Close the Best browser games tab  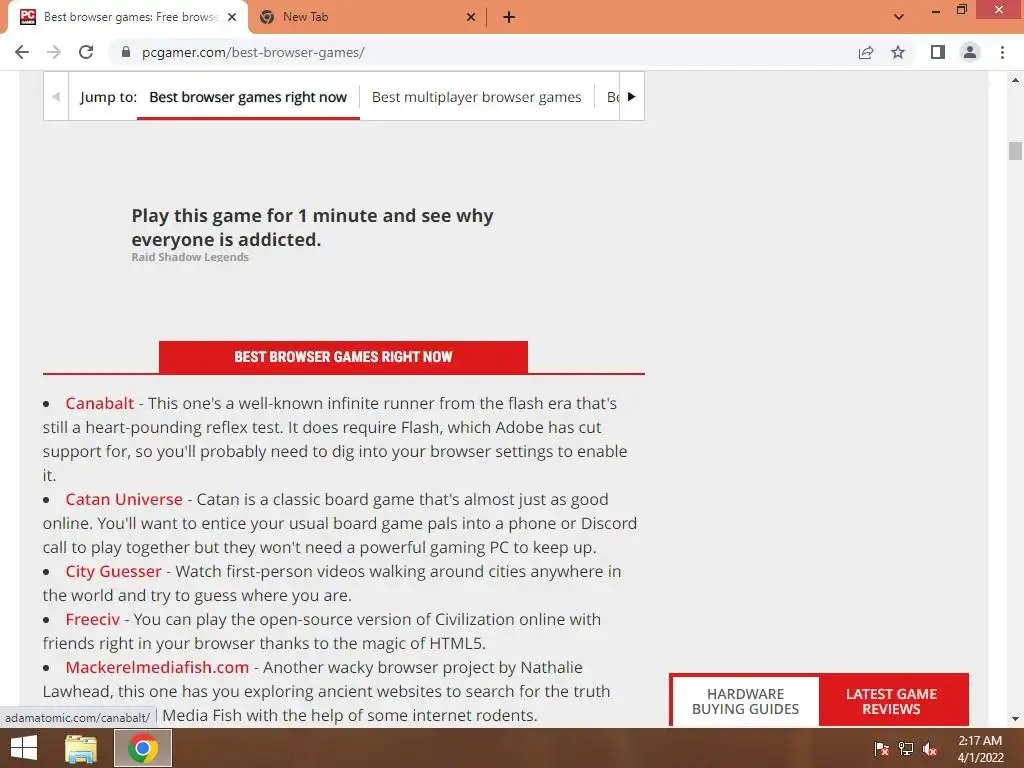click(x=232, y=18)
